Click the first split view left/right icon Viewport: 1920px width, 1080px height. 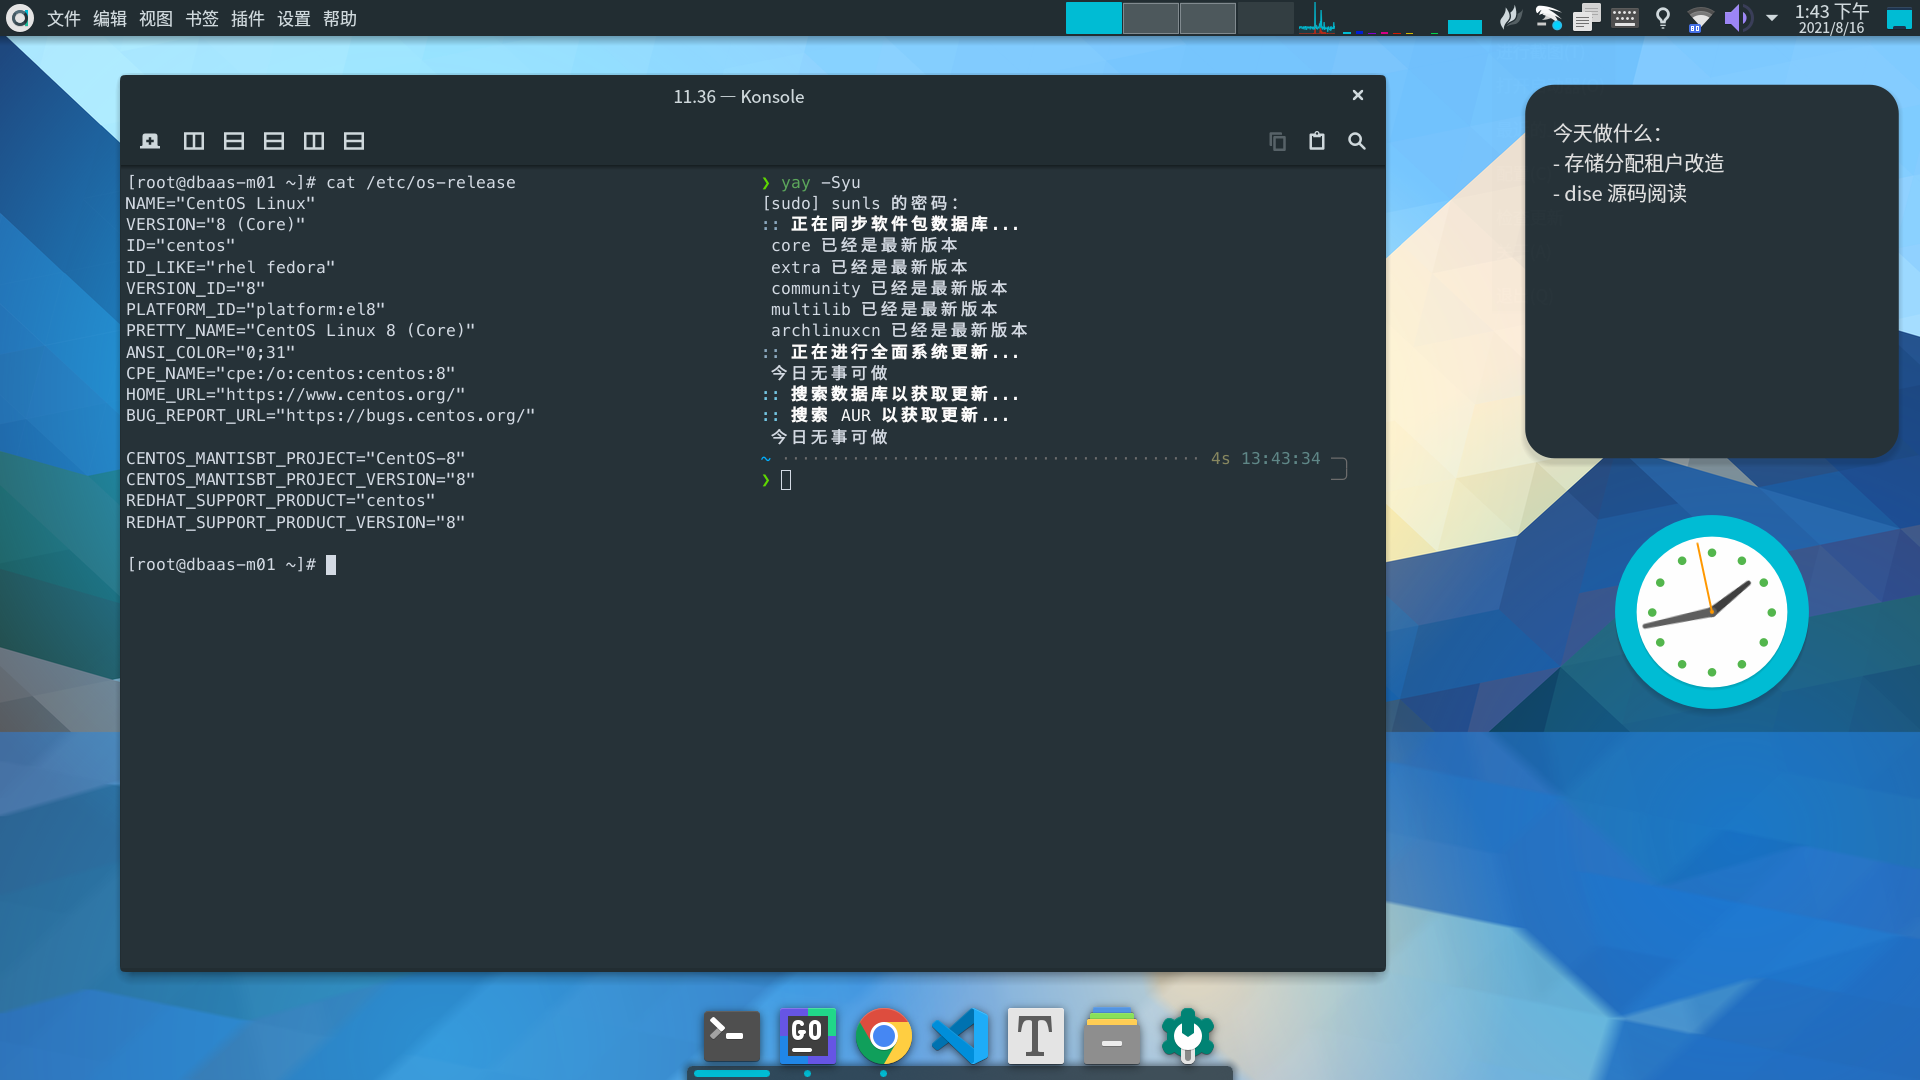pyautogui.click(x=194, y=141)
